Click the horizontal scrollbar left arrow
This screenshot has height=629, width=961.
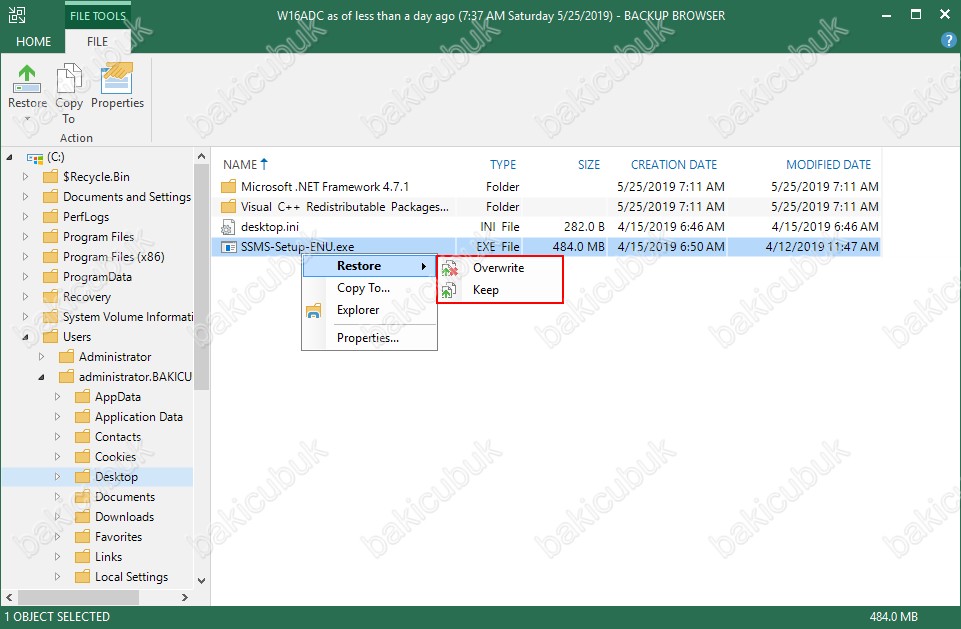tap(9, 597)
